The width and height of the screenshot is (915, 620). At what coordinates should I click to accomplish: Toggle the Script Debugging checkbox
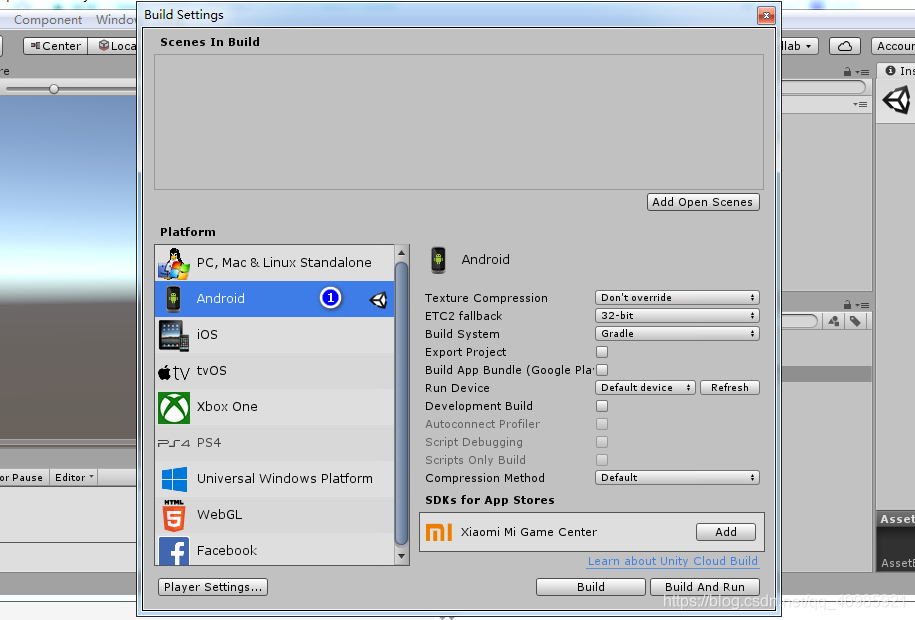click(602, 442)
